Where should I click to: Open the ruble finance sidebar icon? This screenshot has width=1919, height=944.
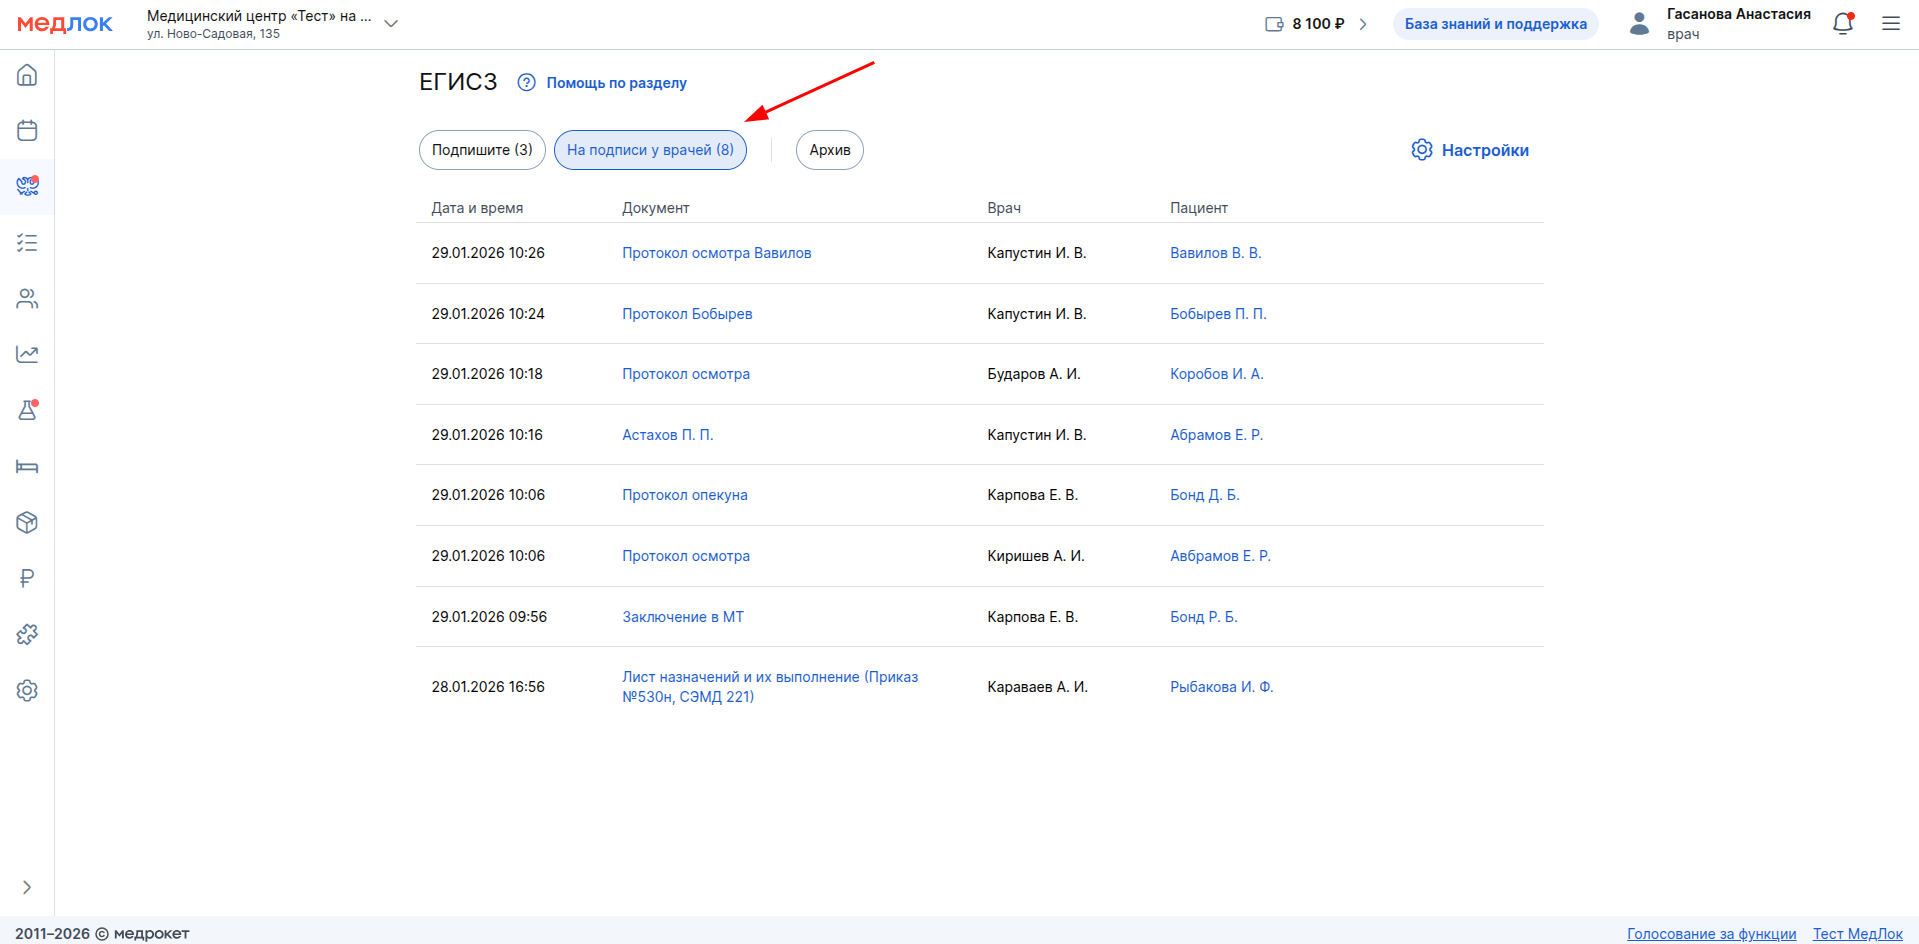27,578
